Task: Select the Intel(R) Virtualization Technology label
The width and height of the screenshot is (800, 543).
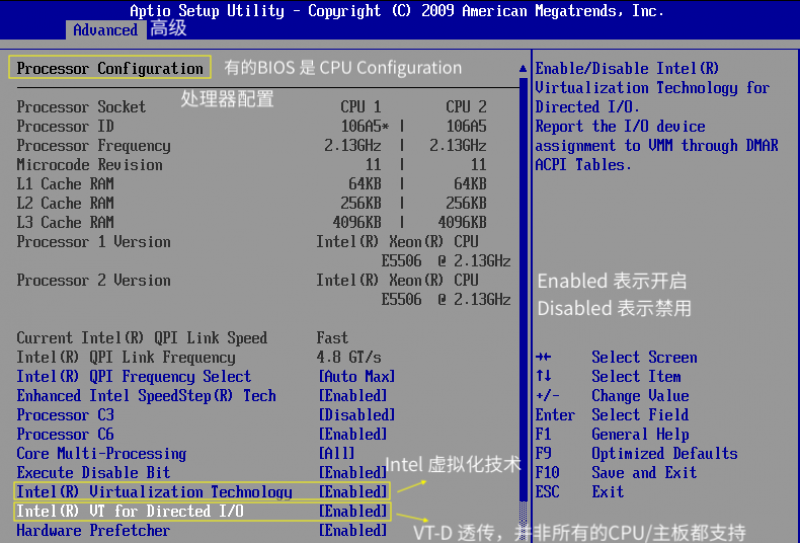Action: 155,492
